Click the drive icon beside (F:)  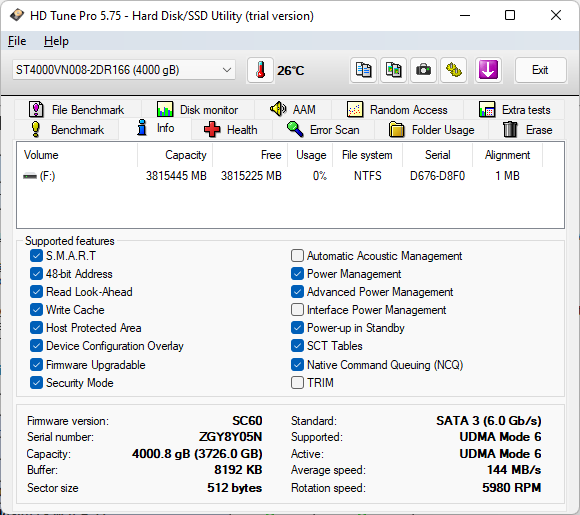(30, 176)
